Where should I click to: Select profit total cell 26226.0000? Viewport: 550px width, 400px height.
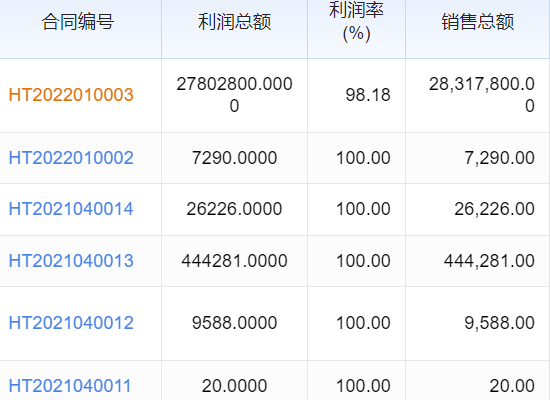coord(234,209)
